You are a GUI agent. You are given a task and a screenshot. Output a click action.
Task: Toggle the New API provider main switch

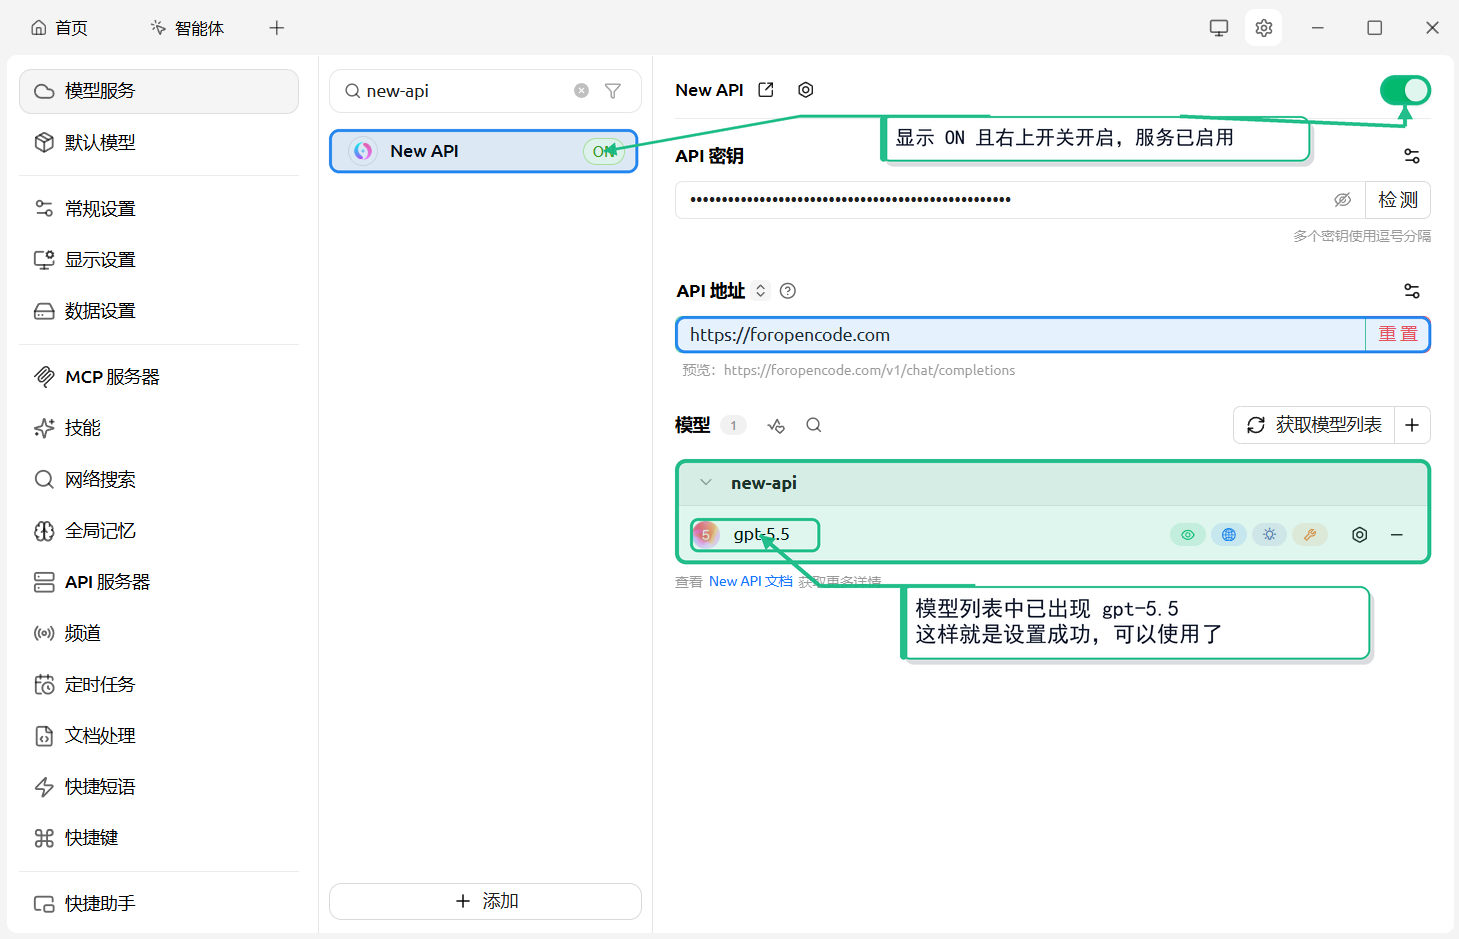point(1405,90)
